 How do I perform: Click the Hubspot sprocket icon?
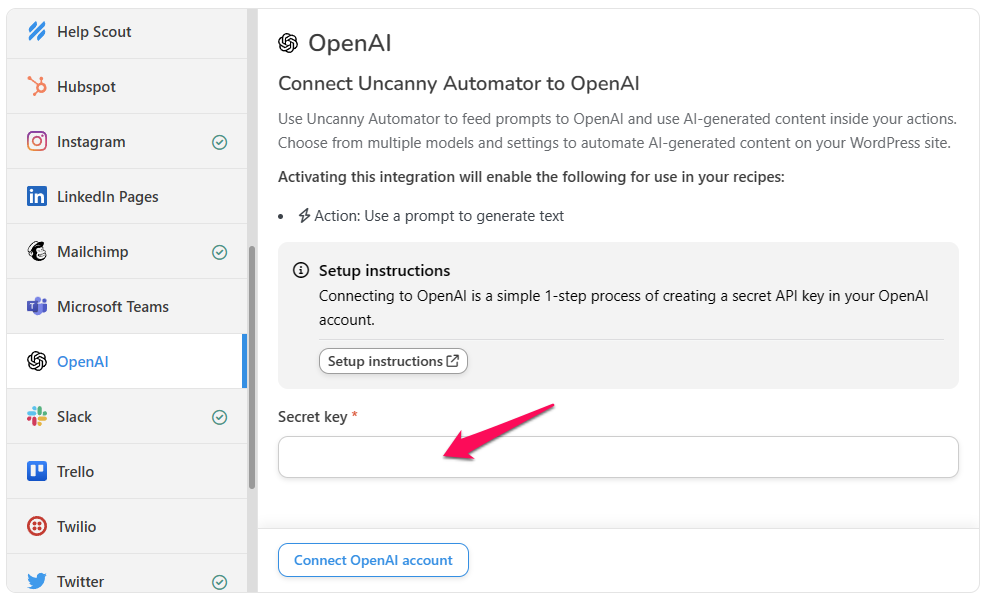pyautogui.click(x=37, y=87)
